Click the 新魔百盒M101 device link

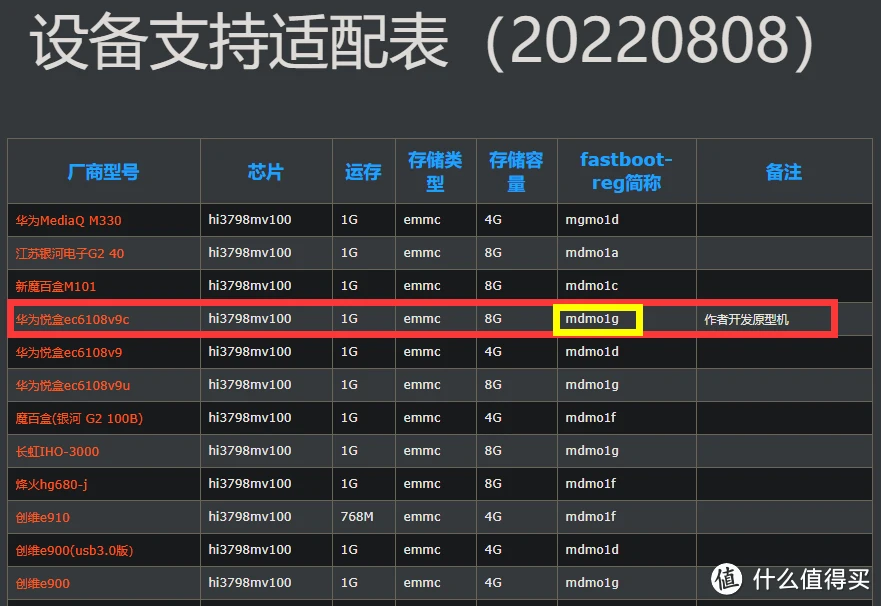tap(56, 287)
